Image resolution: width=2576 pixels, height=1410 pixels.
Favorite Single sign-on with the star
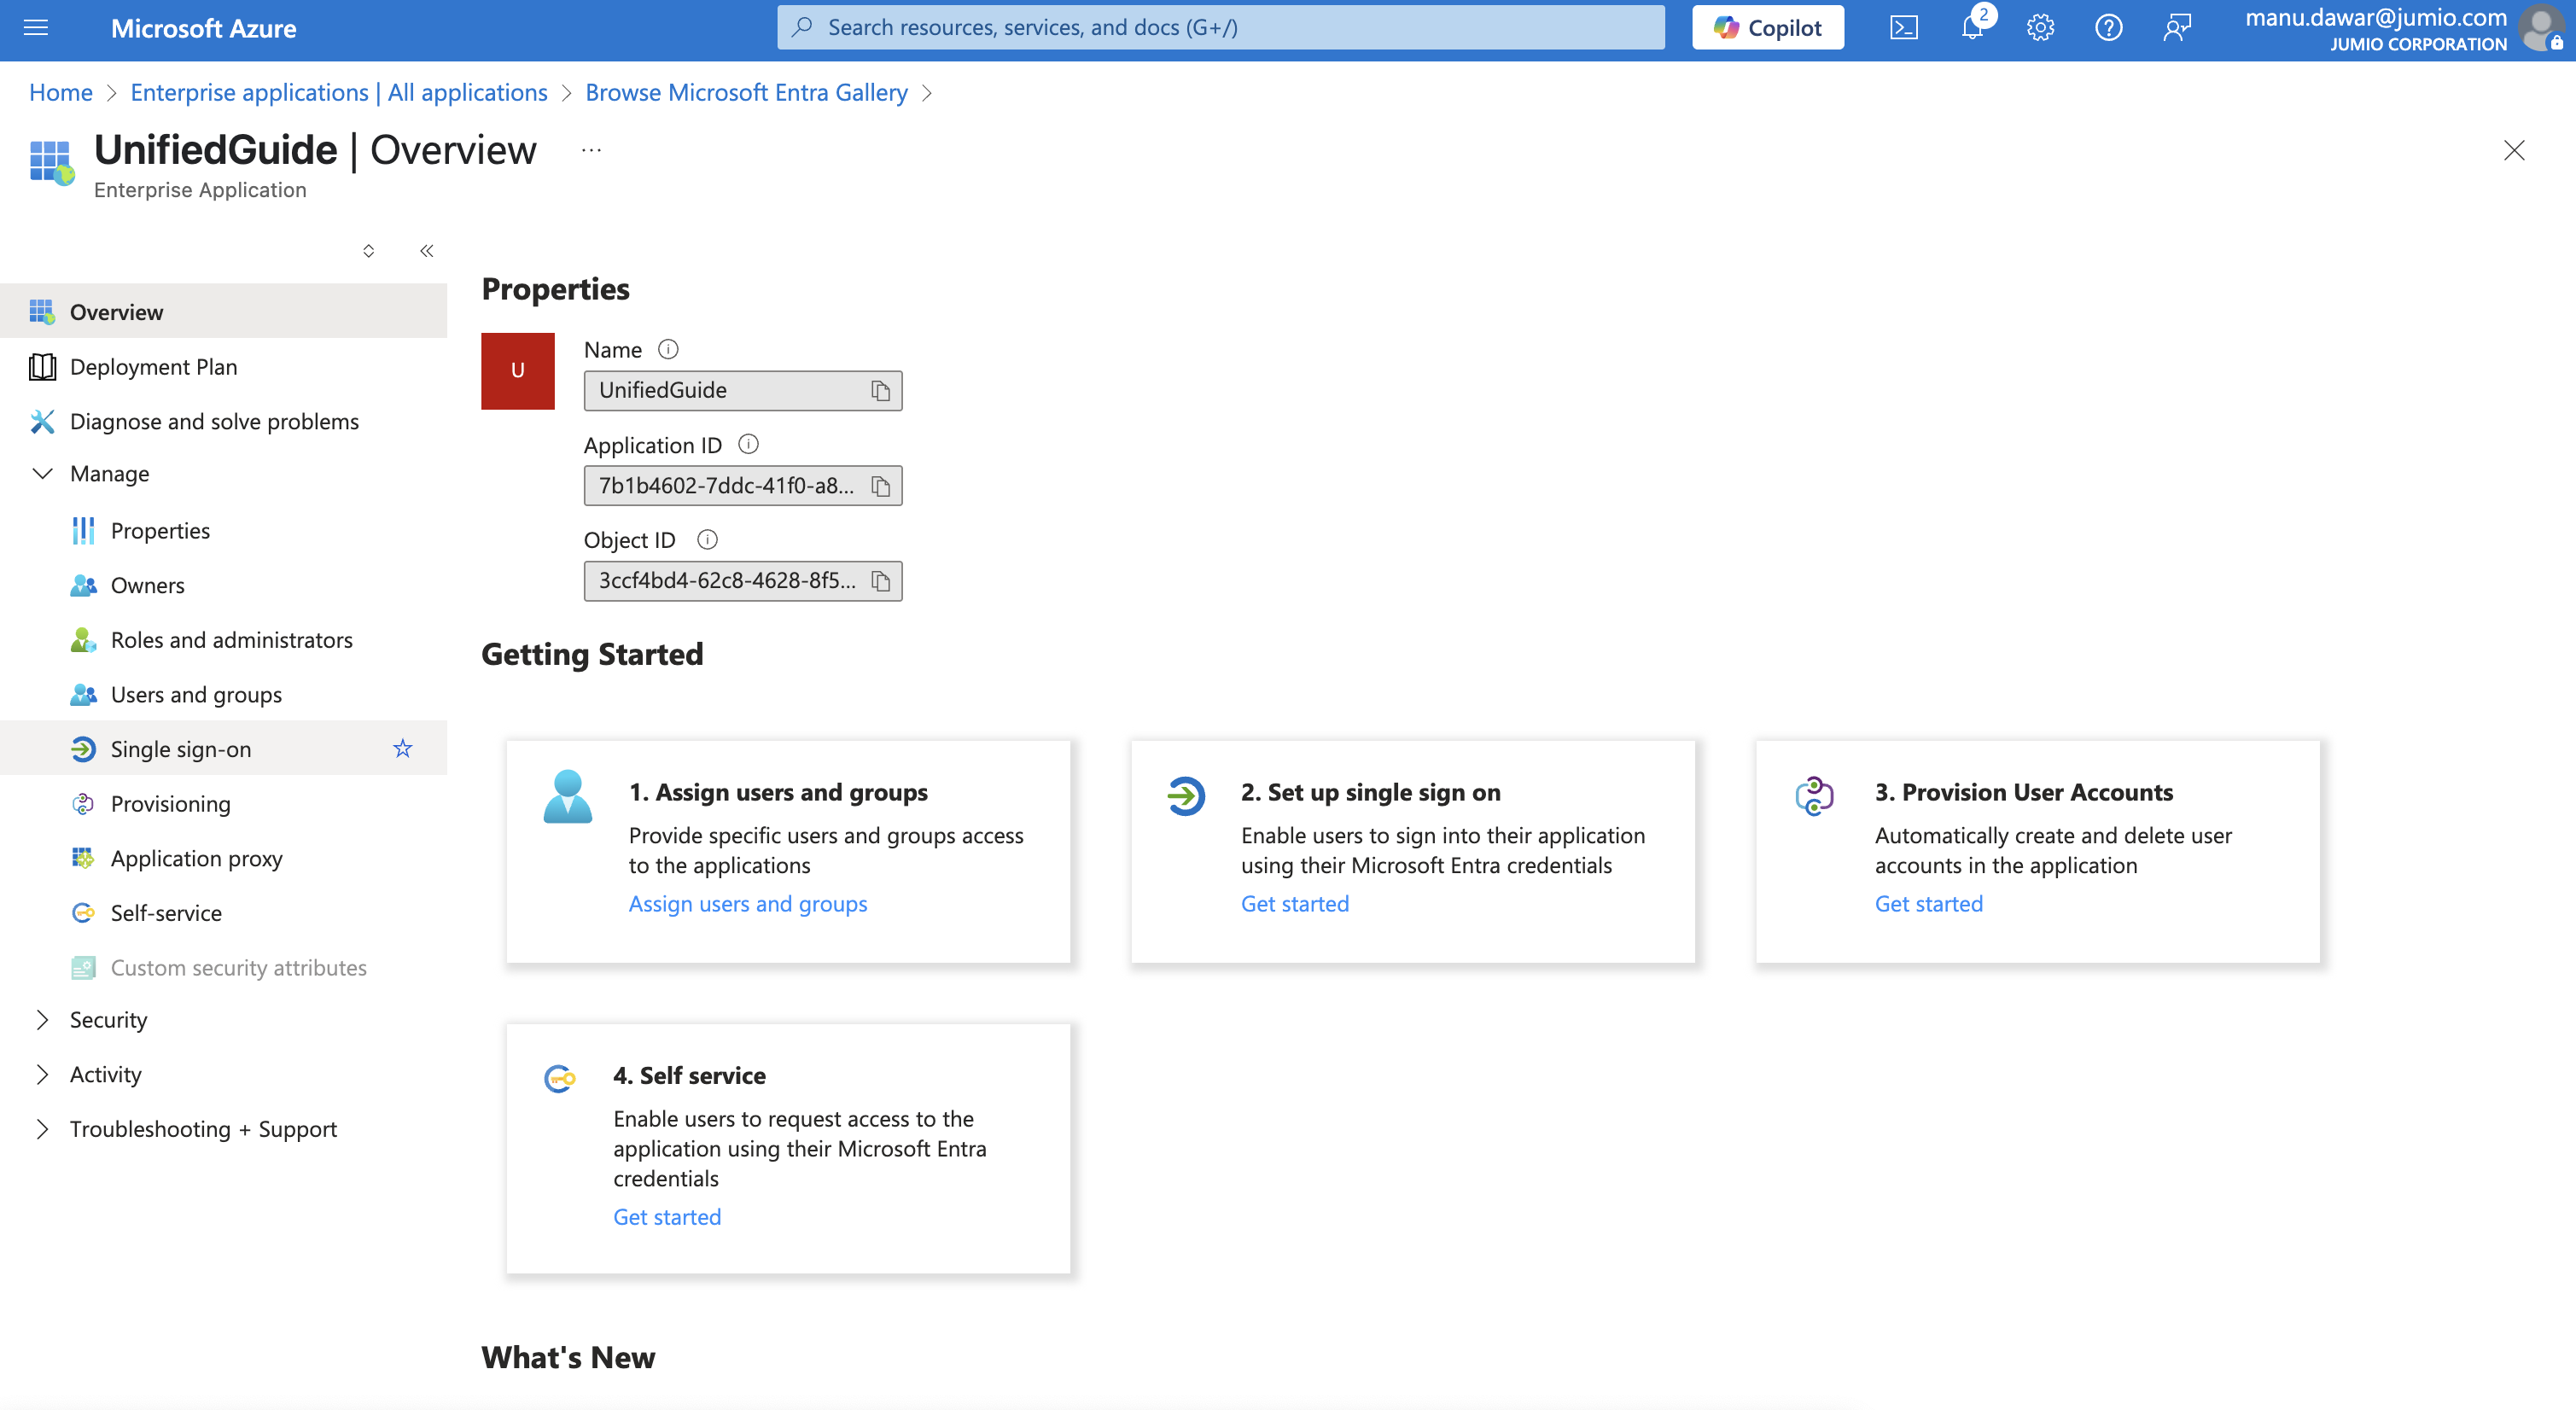(402, 749)
